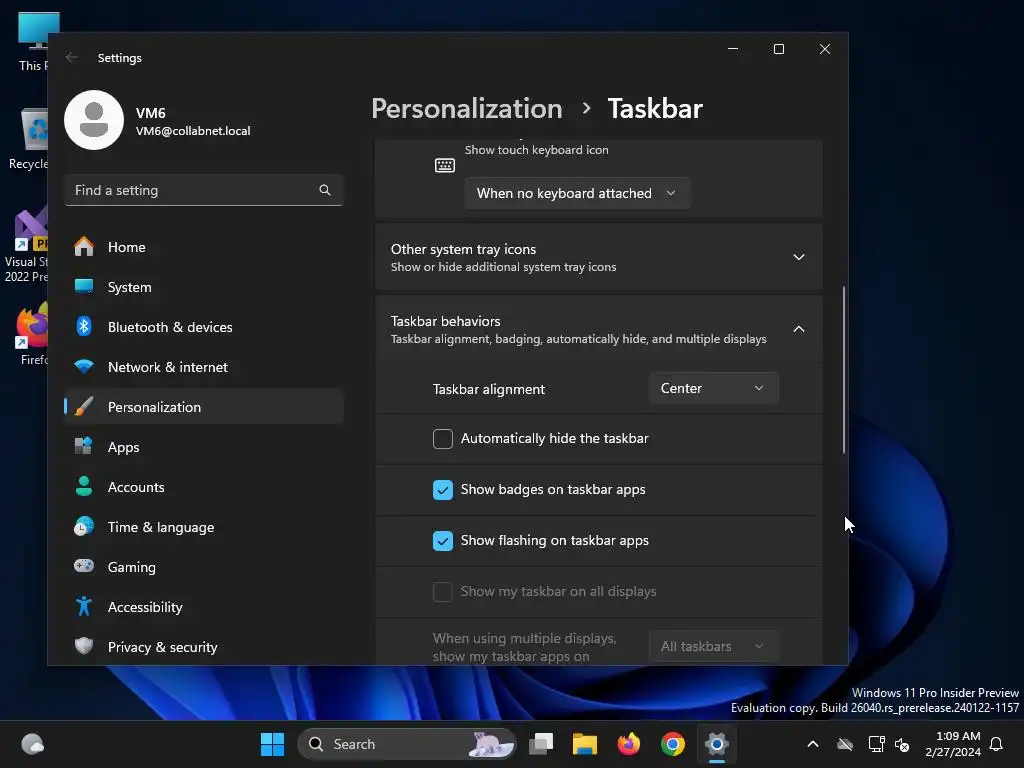The height and width of the screenshot is (768, 1024).
Task: Open System settings page
Action: pyautogui.click(x=204, y=287)
